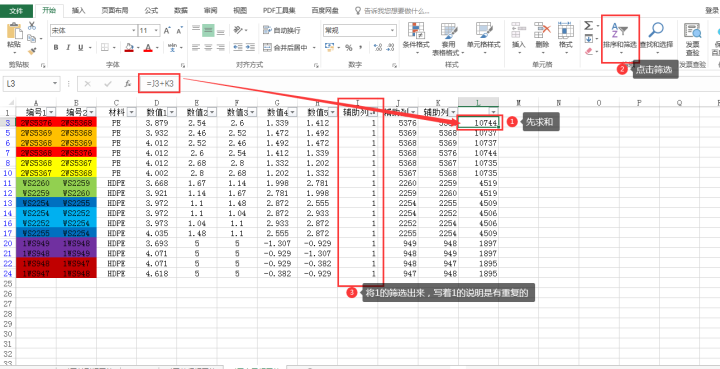Viewport: 720px width, 369px height.
Task: Select cell L3 with value 10744
Action: pyautogui.click(x=478, y=123)
